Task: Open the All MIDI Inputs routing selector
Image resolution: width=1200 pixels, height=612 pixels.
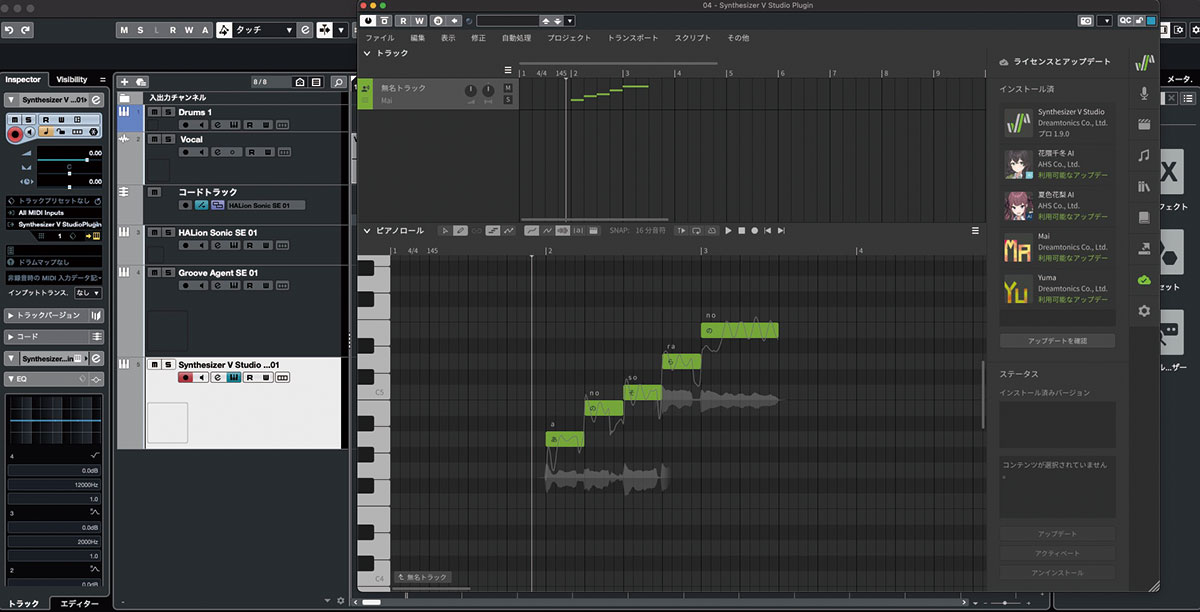Action: coord(55,213)
